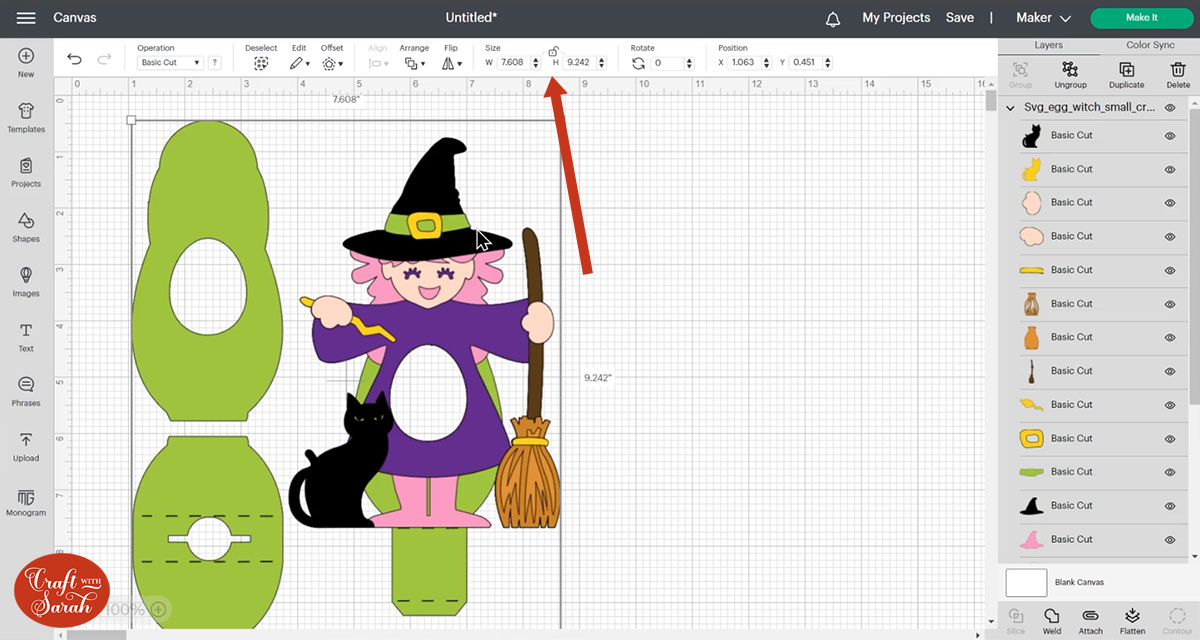This screenshot has height=640, width=1200.
Task: Hide the Svg_egg_witch group layer
Action: click(x=1169, y=107)
